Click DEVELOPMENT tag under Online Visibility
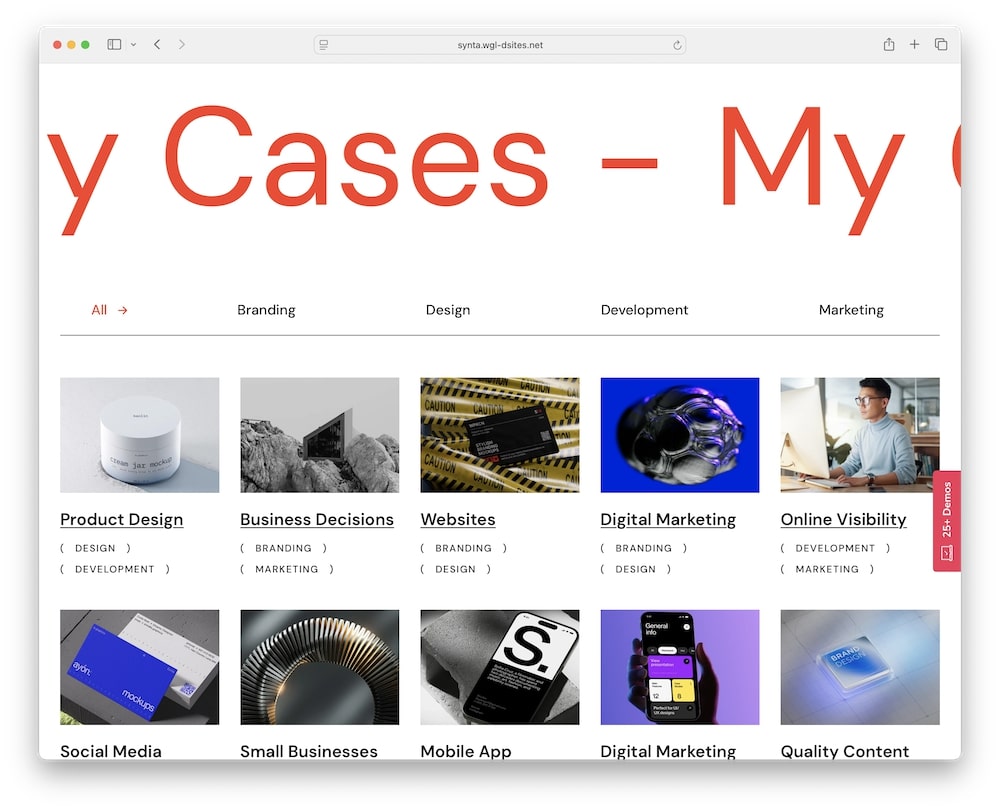 (835, 548)
